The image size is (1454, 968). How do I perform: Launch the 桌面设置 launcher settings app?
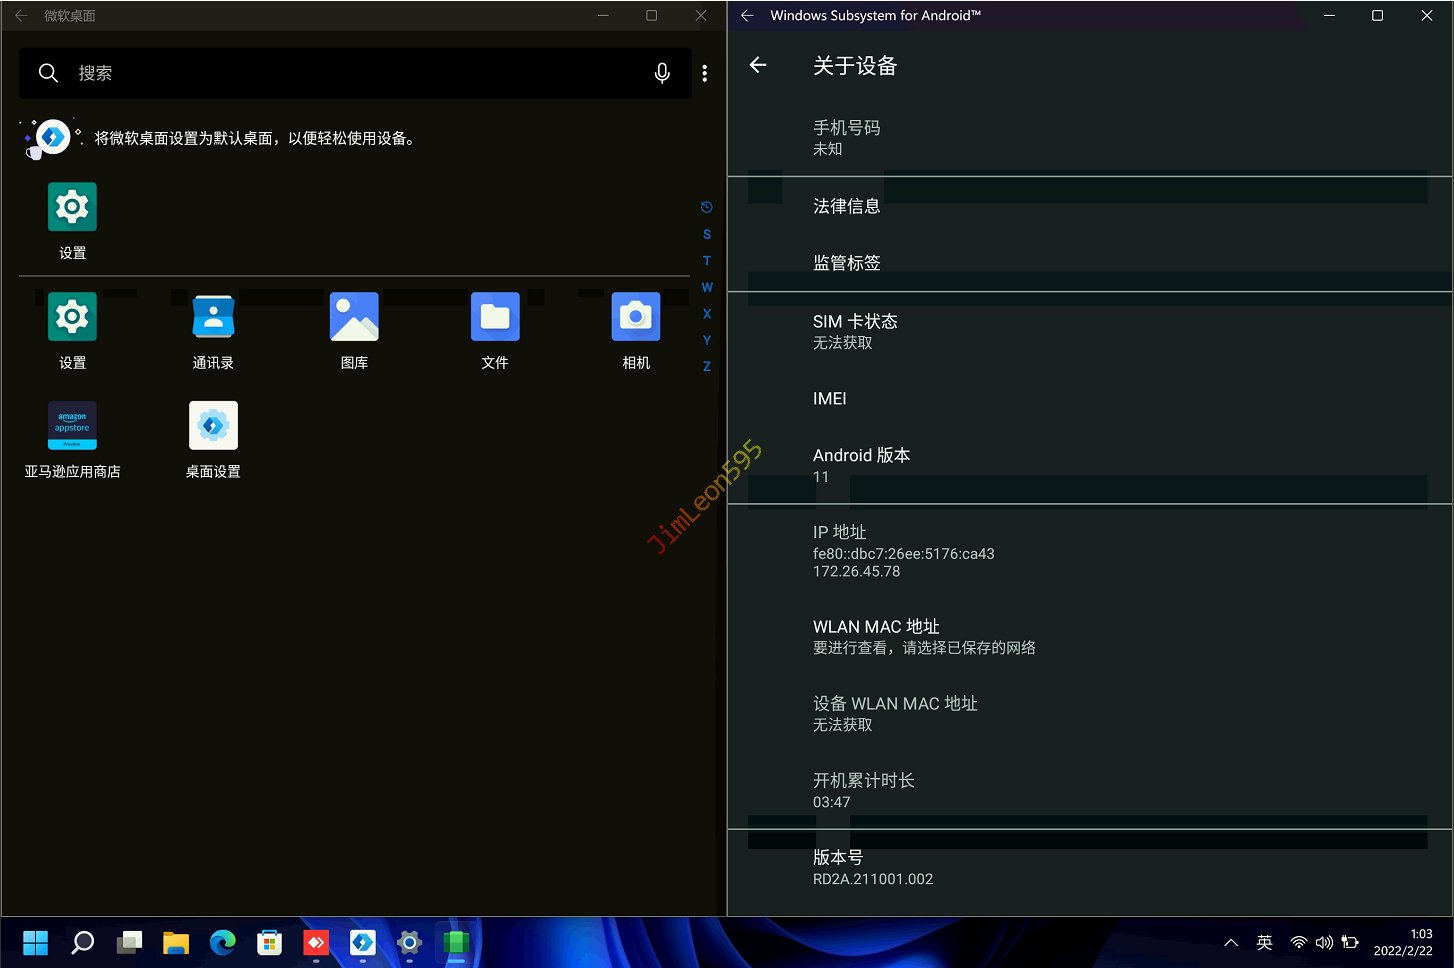[x=213, y=427]
